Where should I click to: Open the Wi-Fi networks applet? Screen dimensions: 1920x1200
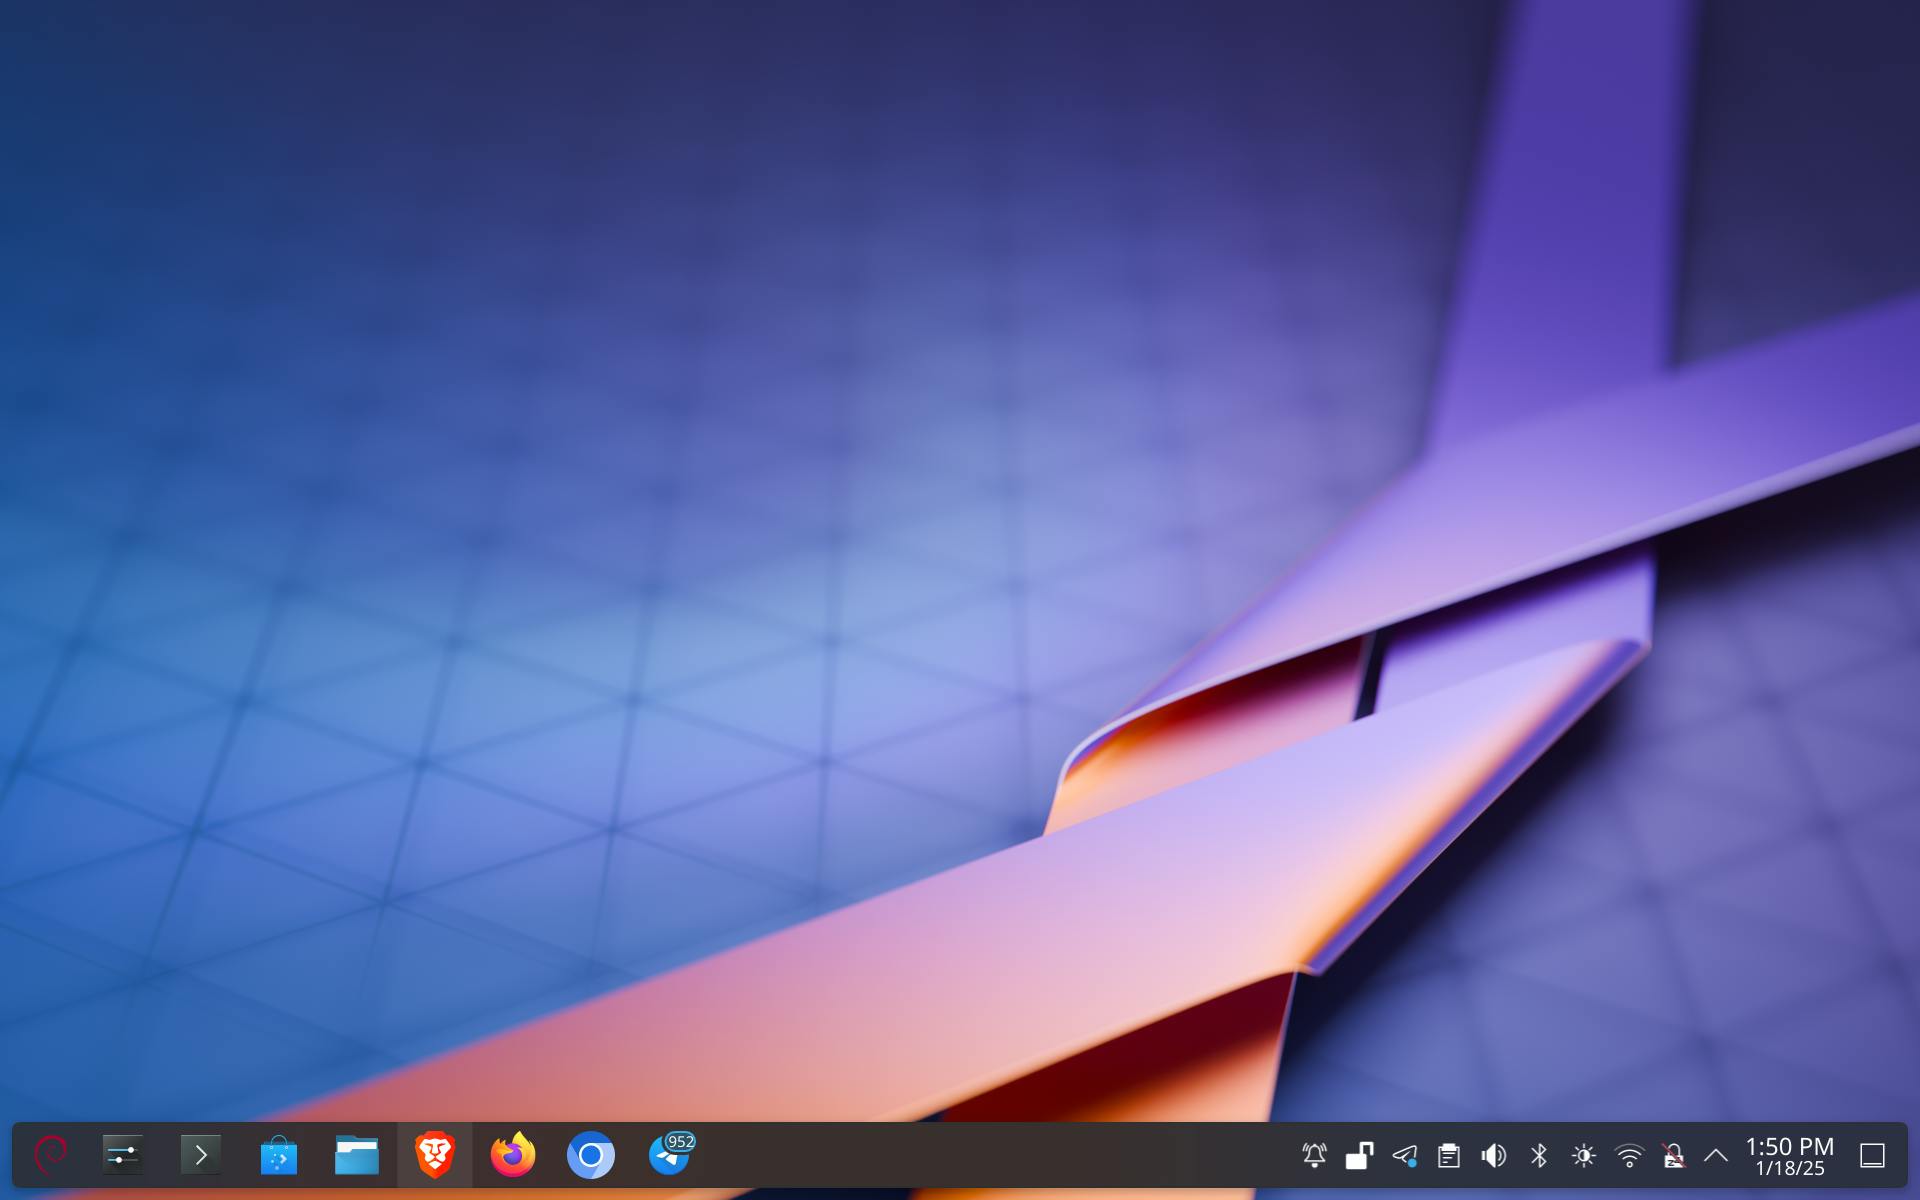pyautogui.click(x=1629, y=1156)
